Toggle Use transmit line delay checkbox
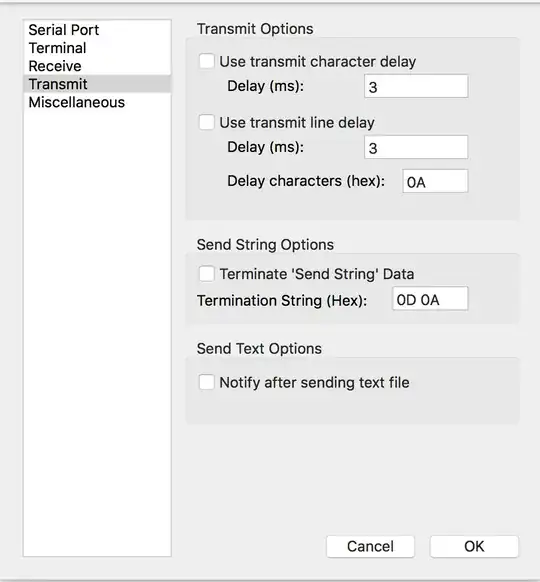The image size is (540, 582). (206, 122)
